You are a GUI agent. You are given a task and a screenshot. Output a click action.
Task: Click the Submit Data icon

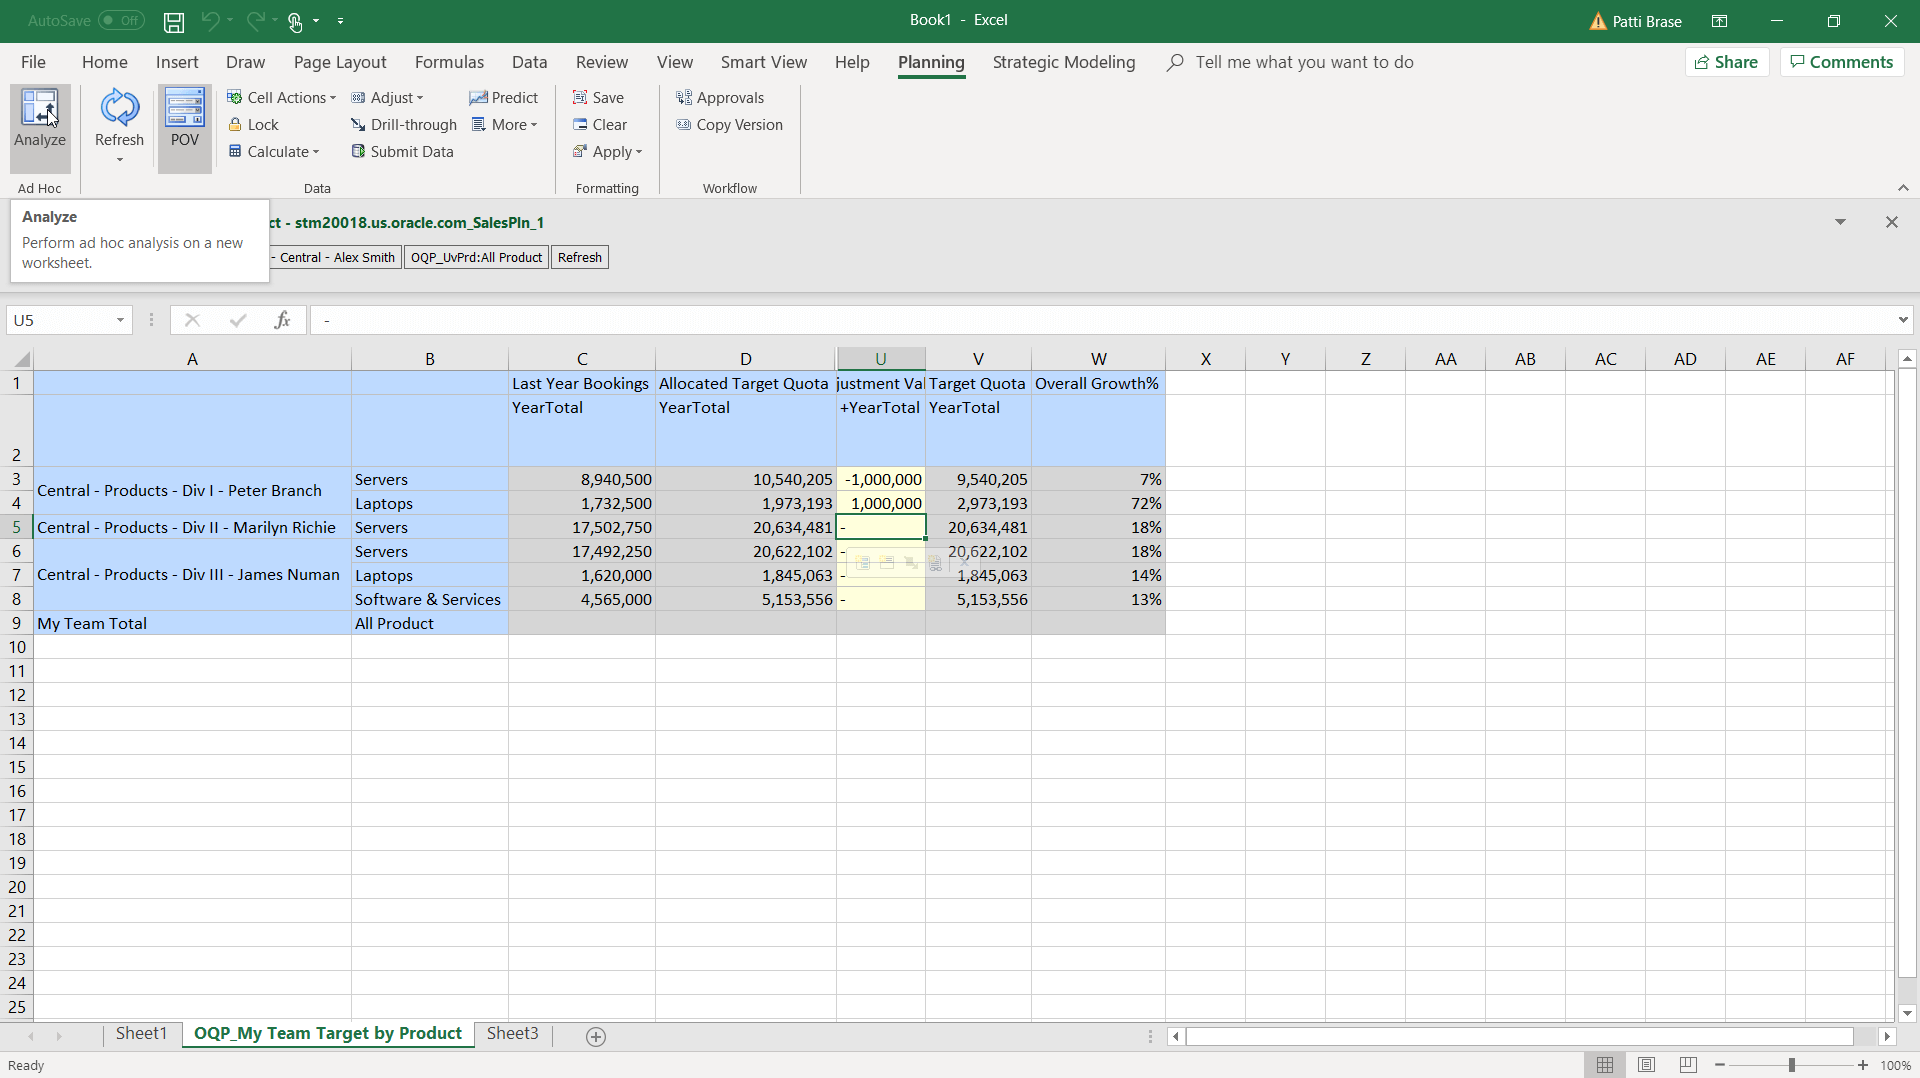(x=403, y=151)
